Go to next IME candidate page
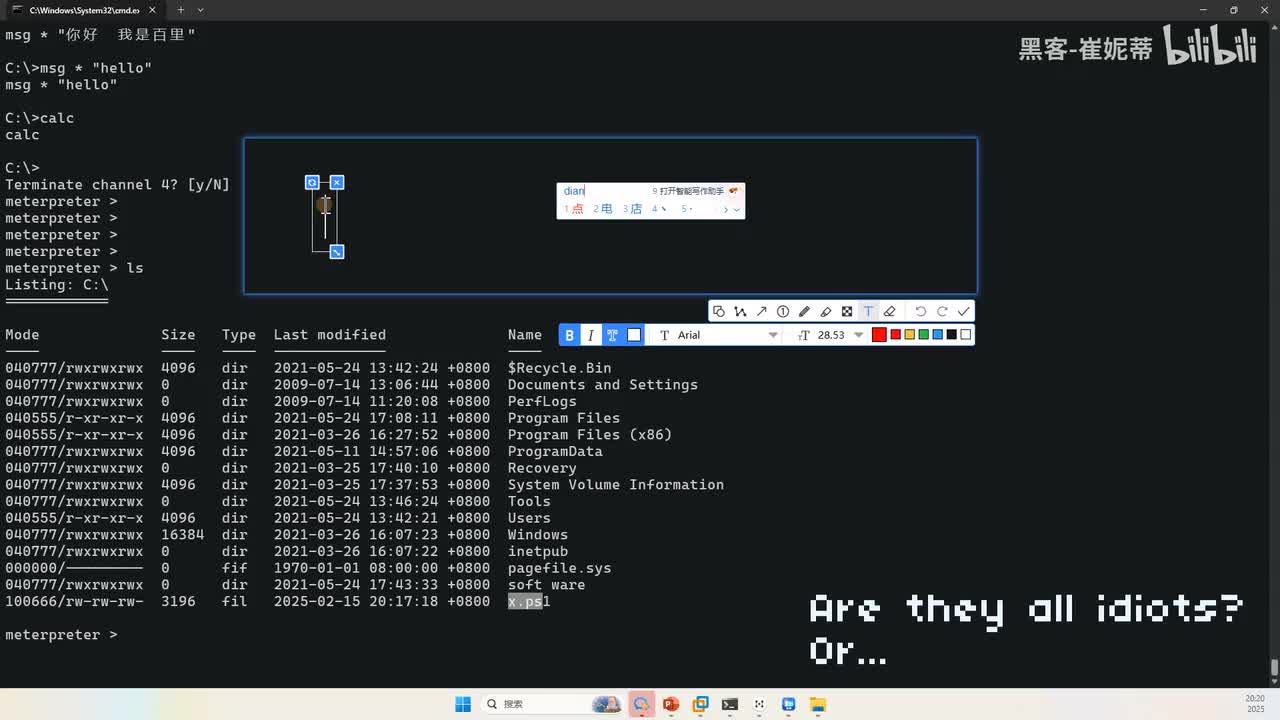 (726, 210)
